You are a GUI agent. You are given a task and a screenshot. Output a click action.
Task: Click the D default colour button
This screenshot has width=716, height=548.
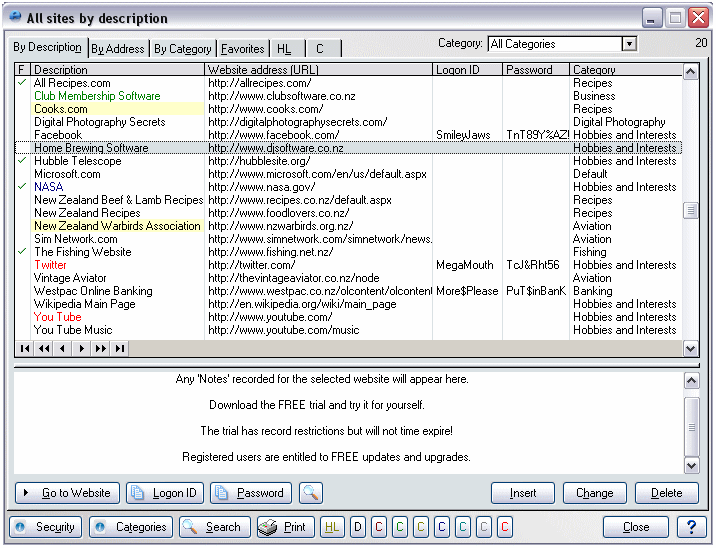(x=358, y=527)
